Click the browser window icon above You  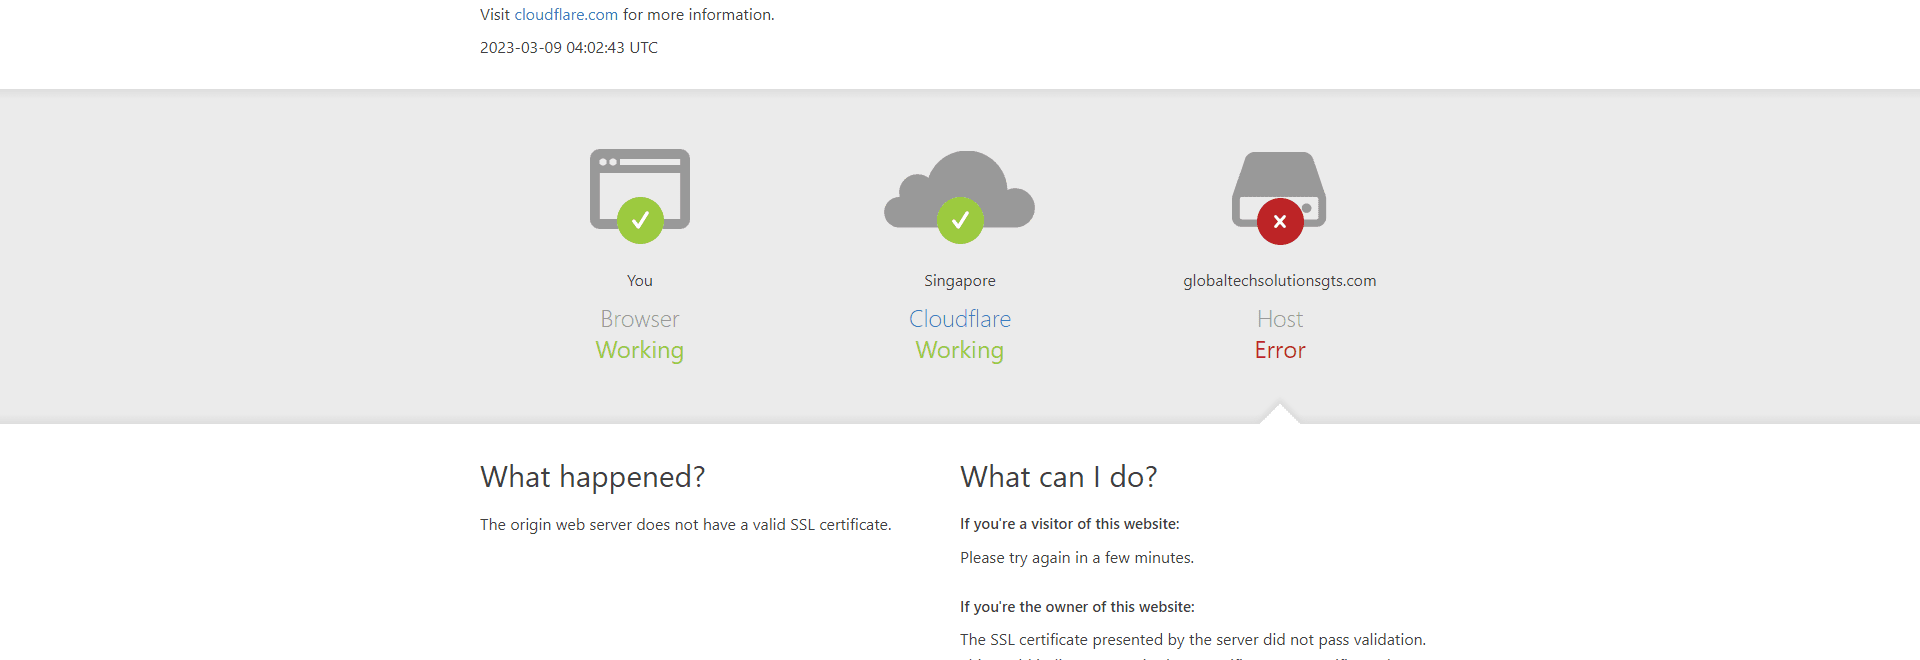pos(640,196)
